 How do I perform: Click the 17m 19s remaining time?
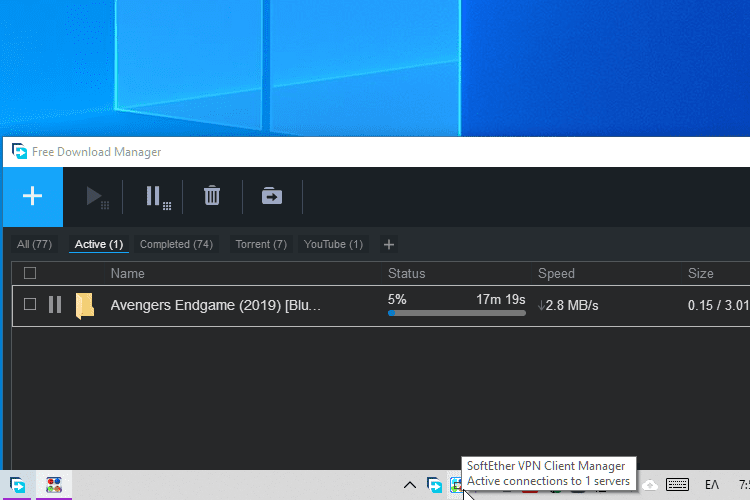(x=501, y=300)
